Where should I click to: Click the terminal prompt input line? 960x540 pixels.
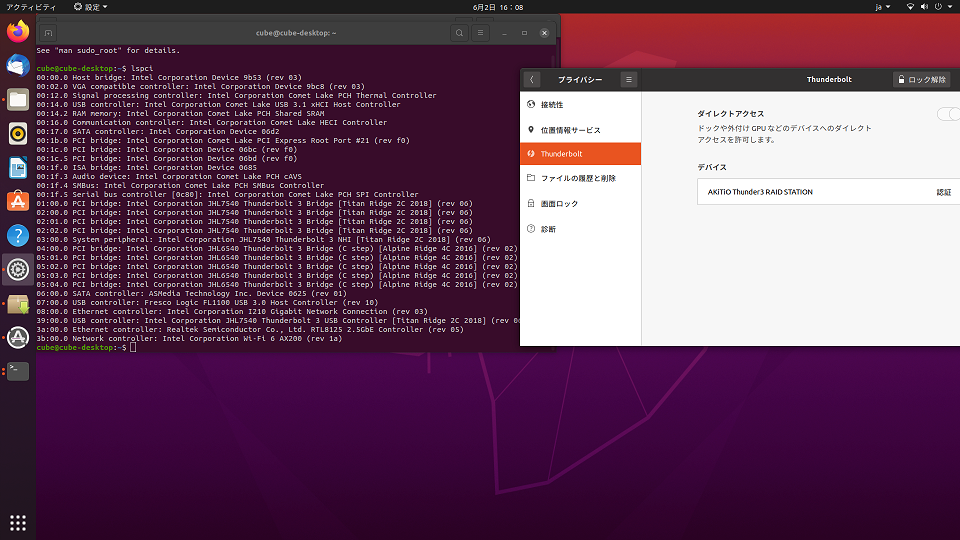pos(86,348)
